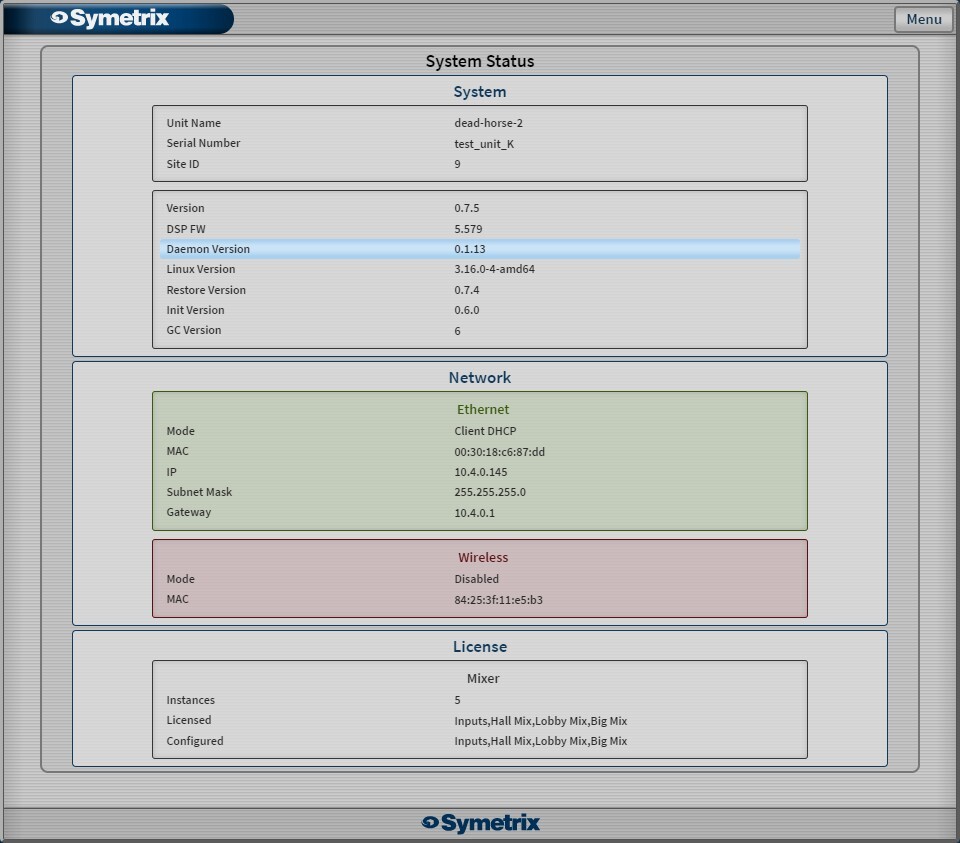The height and width of the screenshot is (843, 960).
Task: Click the Ethernet MAC address value
Action: pos(499,452)
